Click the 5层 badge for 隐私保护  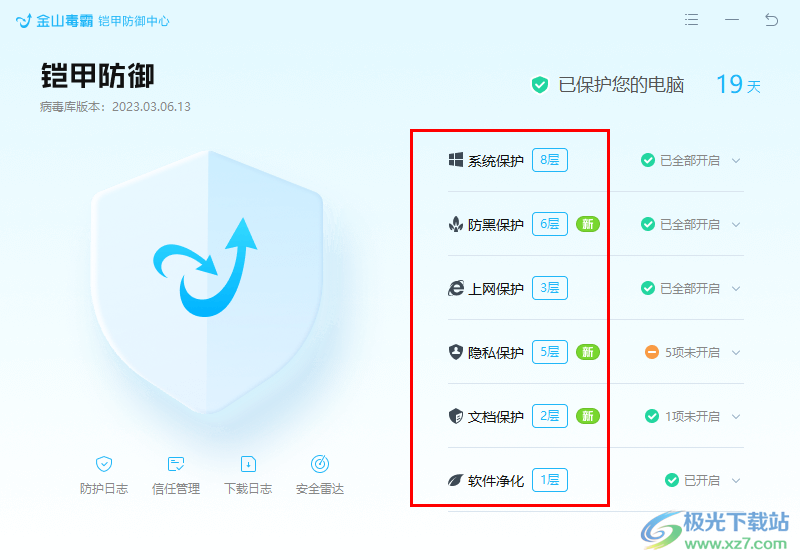(x=550, y=352)
